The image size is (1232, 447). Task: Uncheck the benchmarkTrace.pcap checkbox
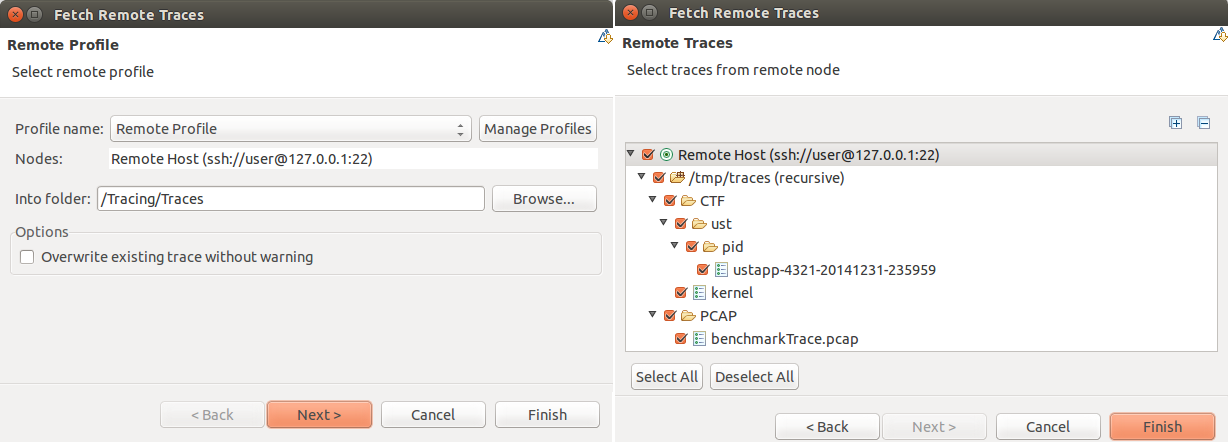coord(681,339)
